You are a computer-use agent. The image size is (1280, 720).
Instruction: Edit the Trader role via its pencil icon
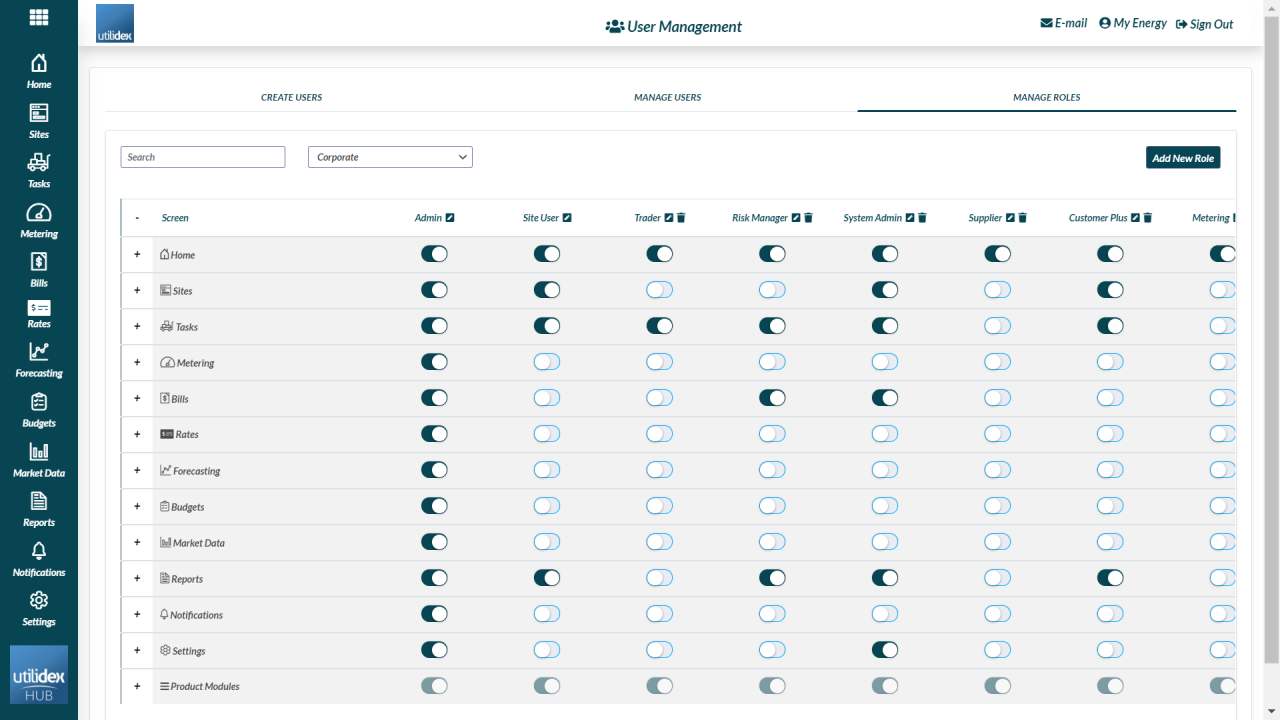(668, 217)
